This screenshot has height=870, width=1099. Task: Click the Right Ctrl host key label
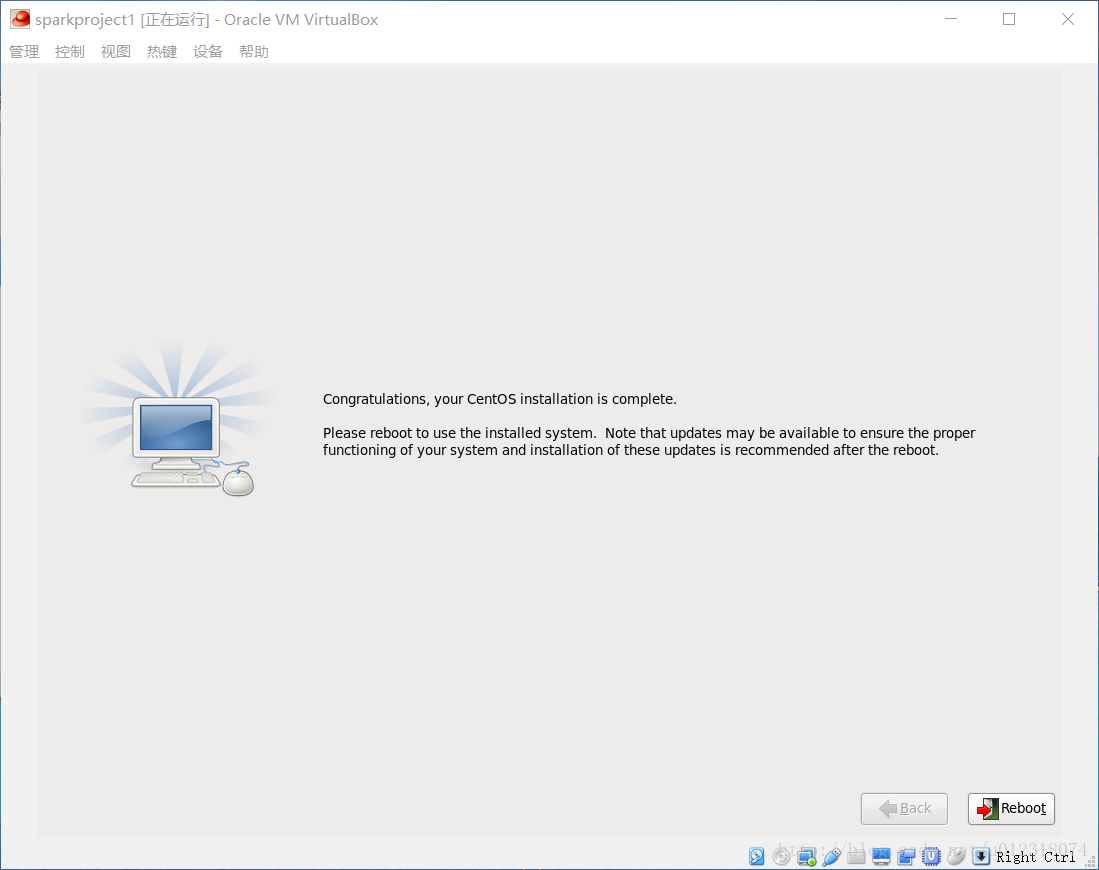click(x=1036, y=857)
